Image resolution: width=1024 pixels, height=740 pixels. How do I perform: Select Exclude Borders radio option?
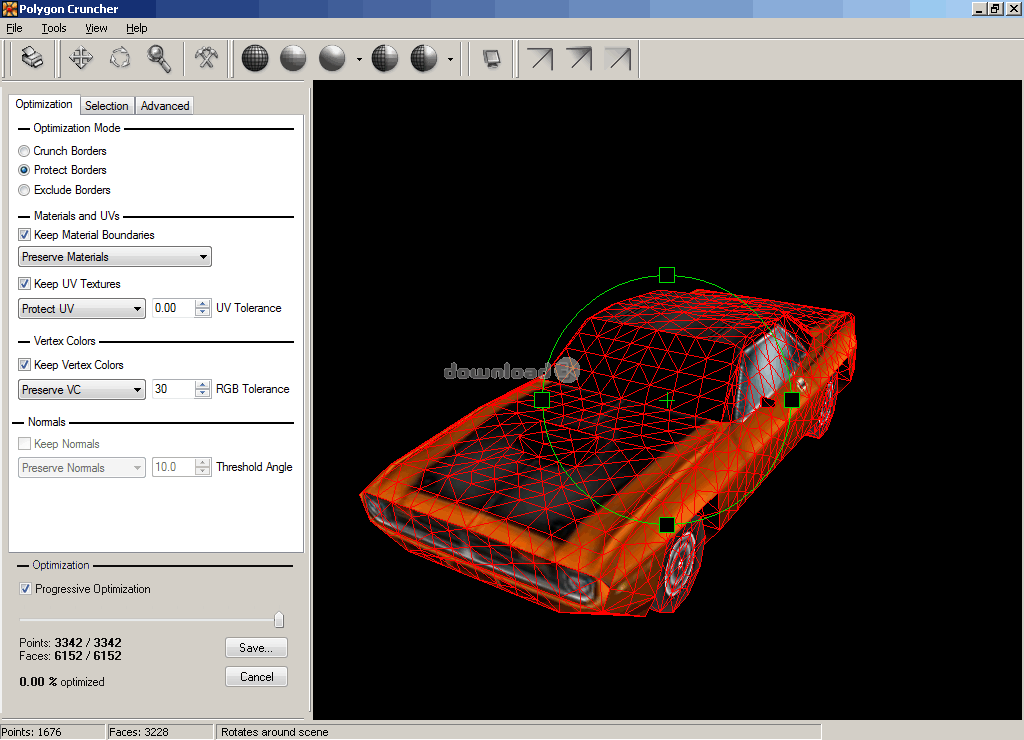click(x=24, y=190)
